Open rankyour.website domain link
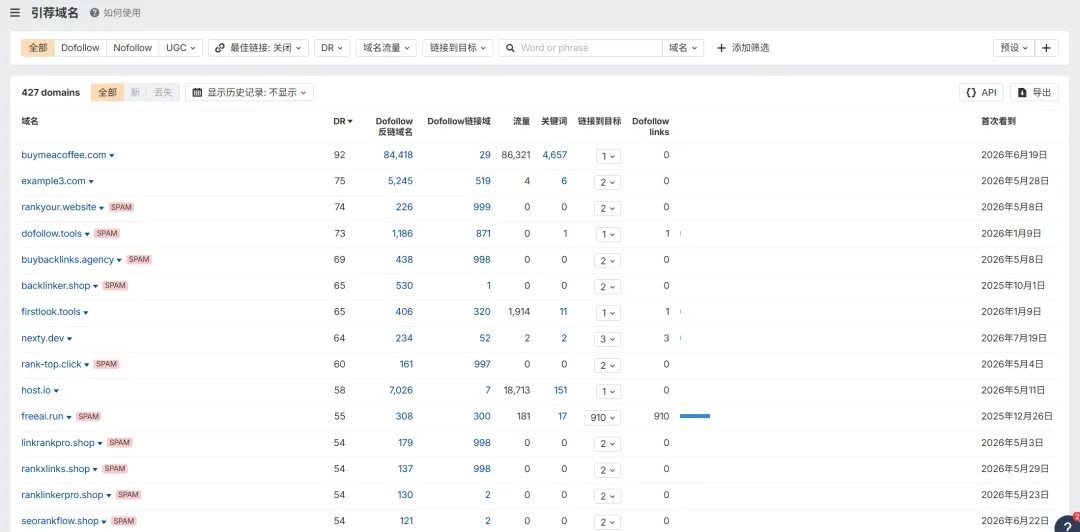The image size is (1080, 532). pyautogui.click(x=59, y=207)
